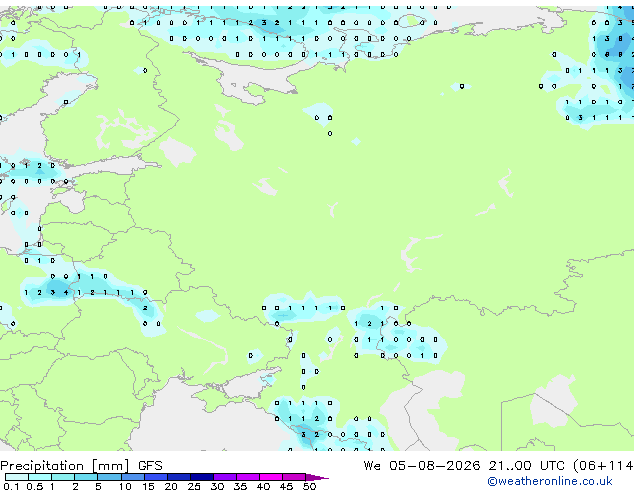Click the 1–2 mm legend color segment
Viewport: 634px width, 490px height.
(63, 477)
